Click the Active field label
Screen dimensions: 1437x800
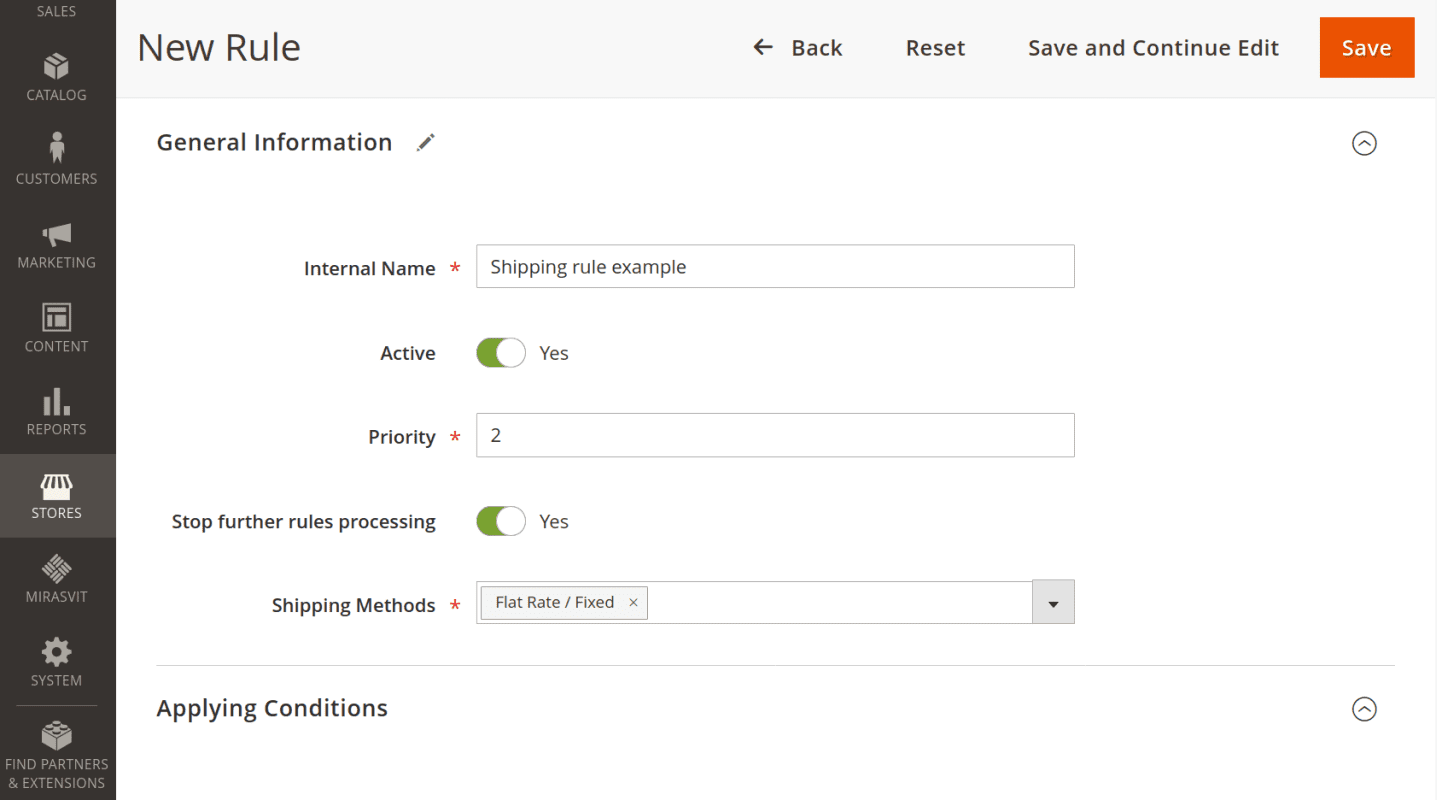click(408, 353)
